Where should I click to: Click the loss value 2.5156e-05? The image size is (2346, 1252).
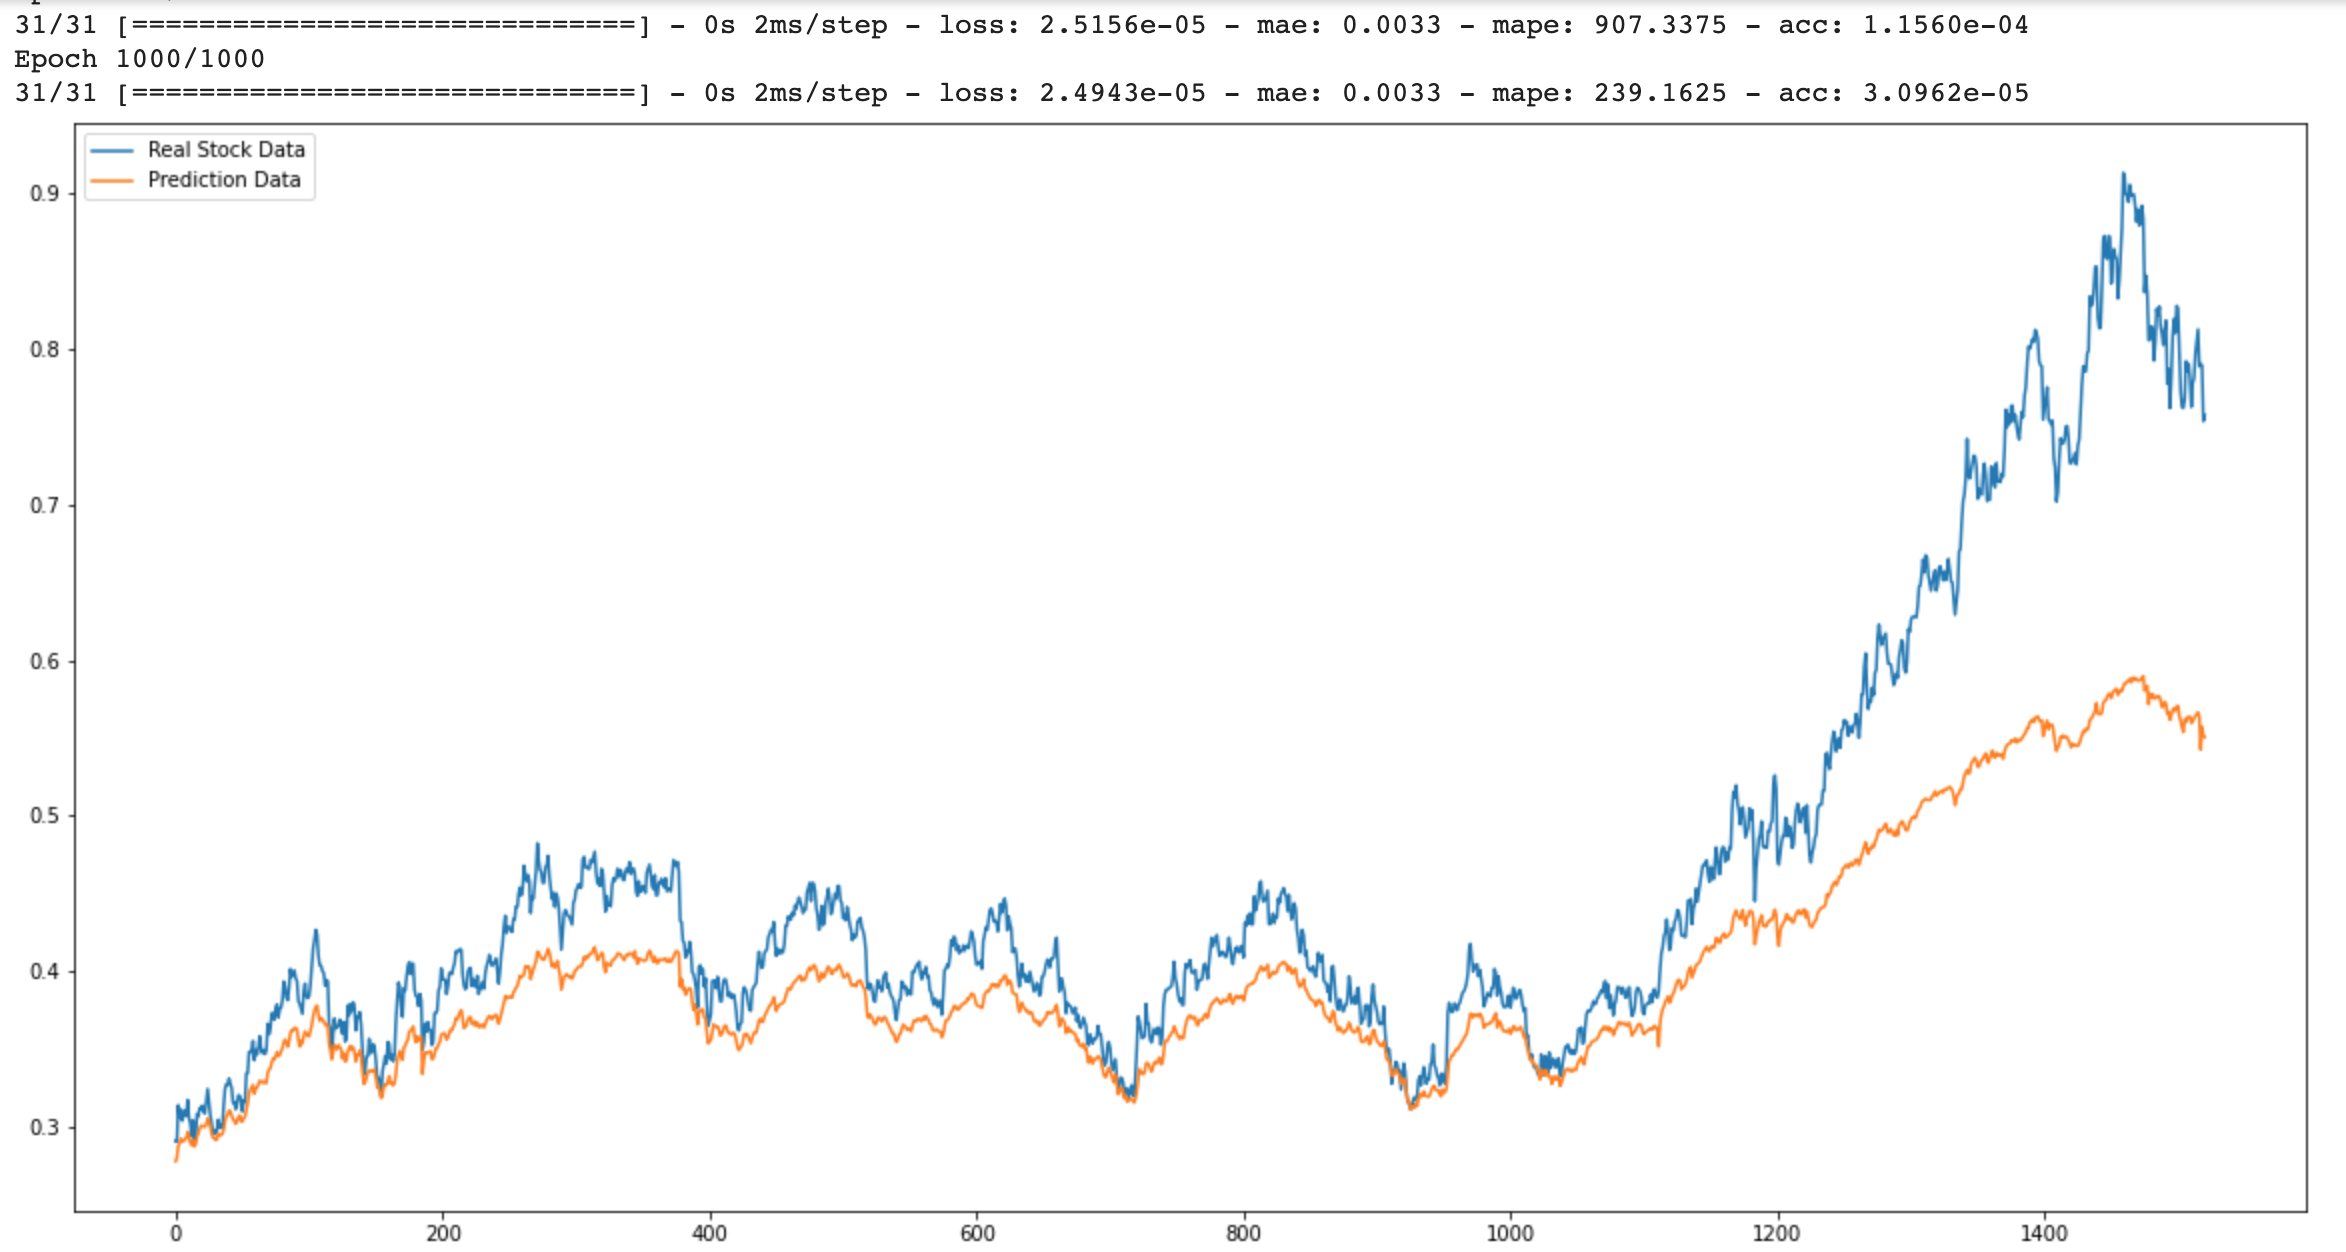click(x=1122, y=25)
